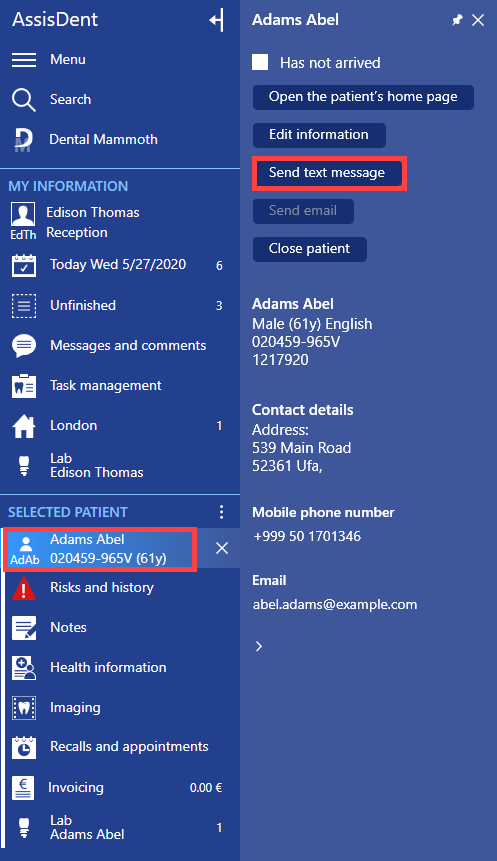Click patient ID 020459-965V in details
This screenshot has height=861, width=497.
pos(296,342)
